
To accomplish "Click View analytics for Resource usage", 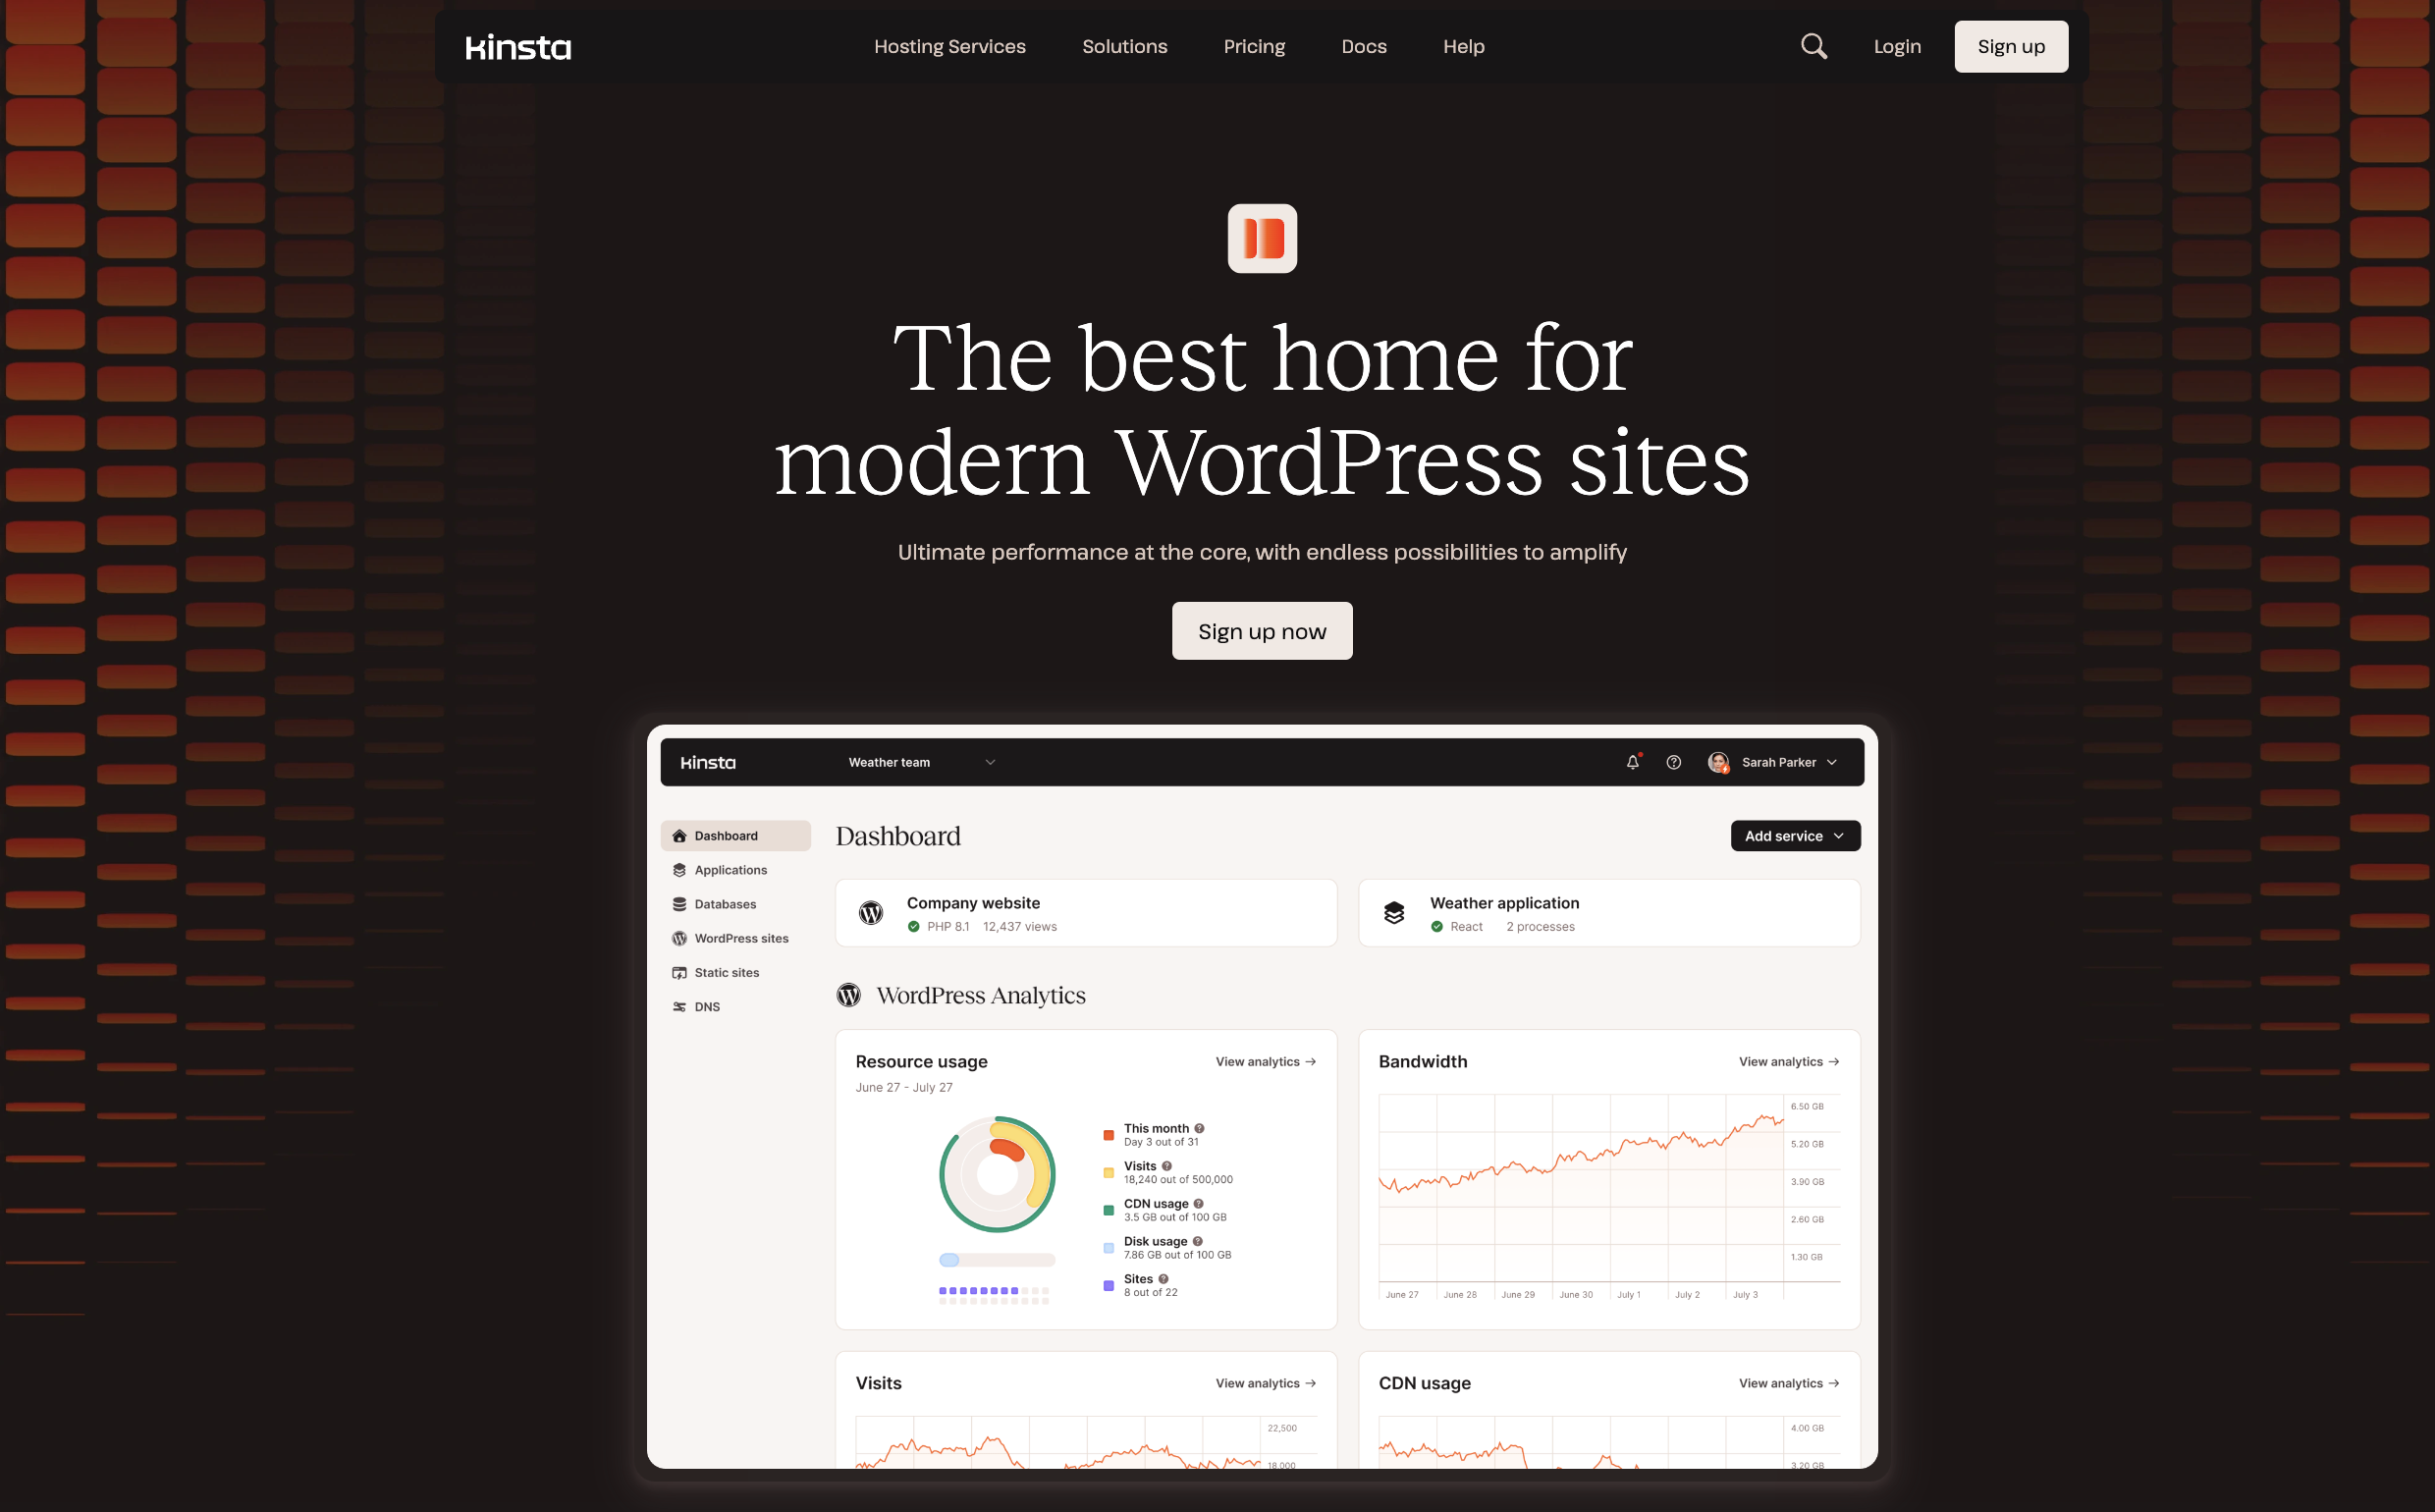I will pos(1265,1060).
